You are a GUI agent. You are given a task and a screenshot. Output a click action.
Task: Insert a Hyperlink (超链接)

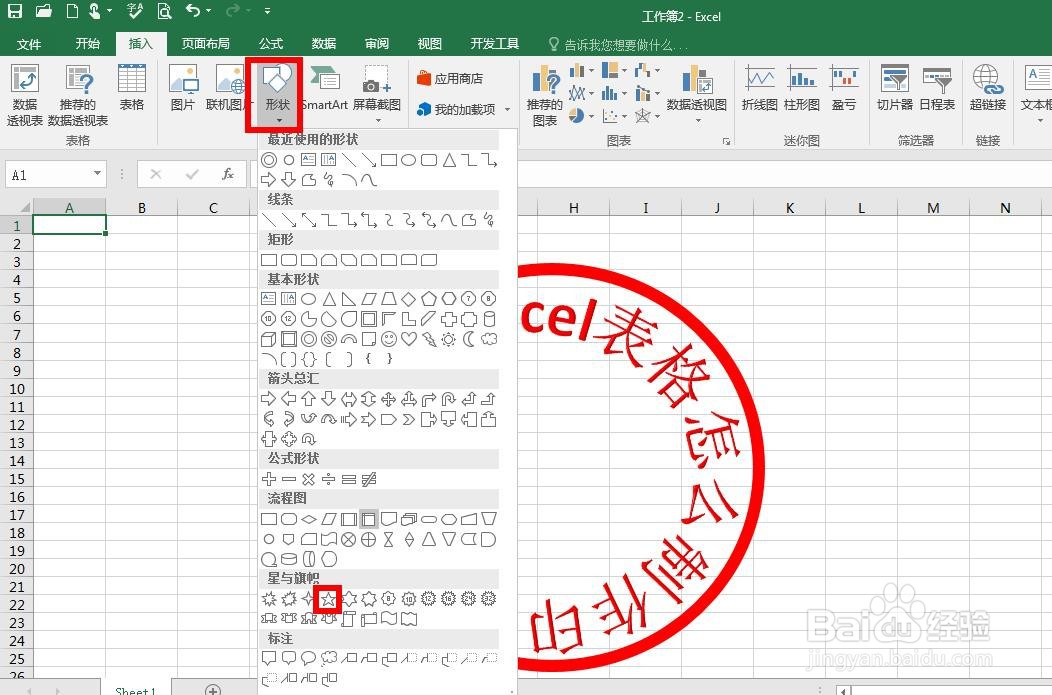tap(988, 88)
